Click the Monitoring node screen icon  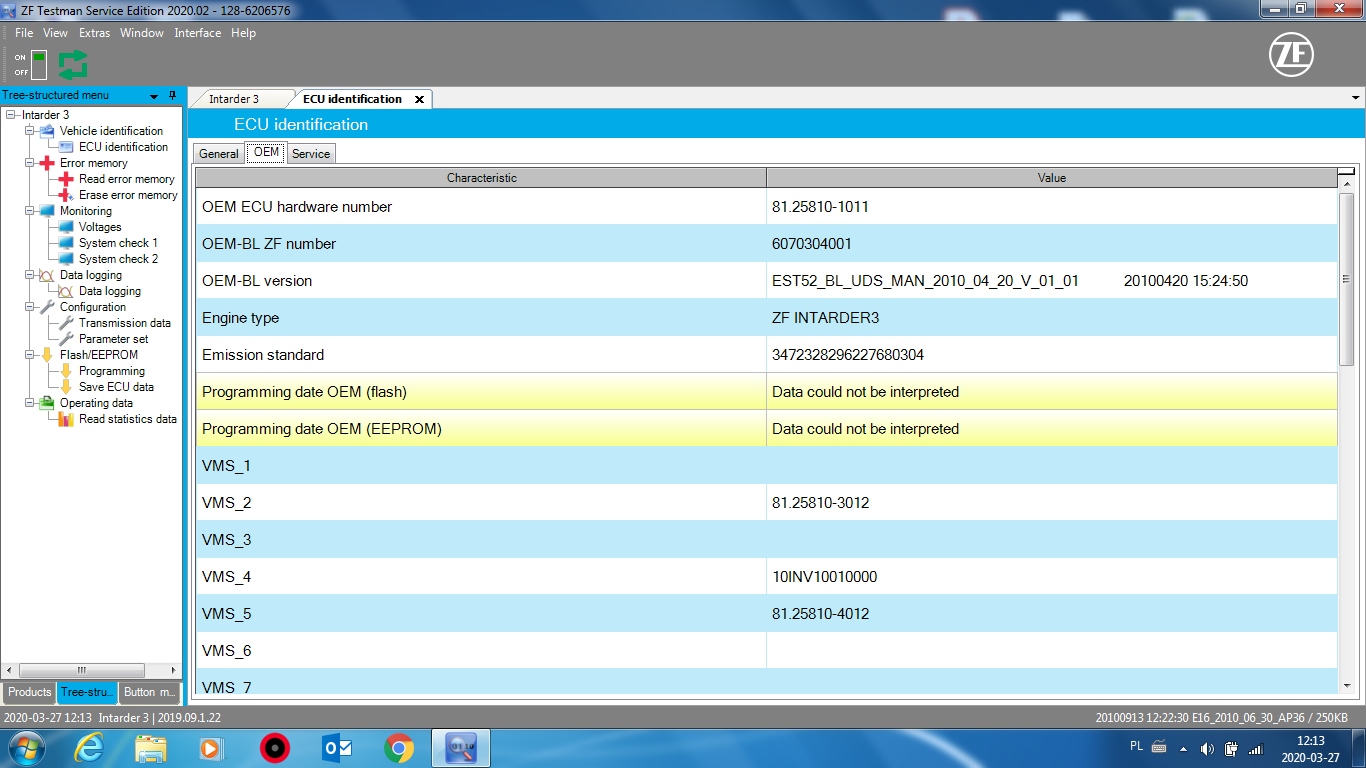(47, 211)
